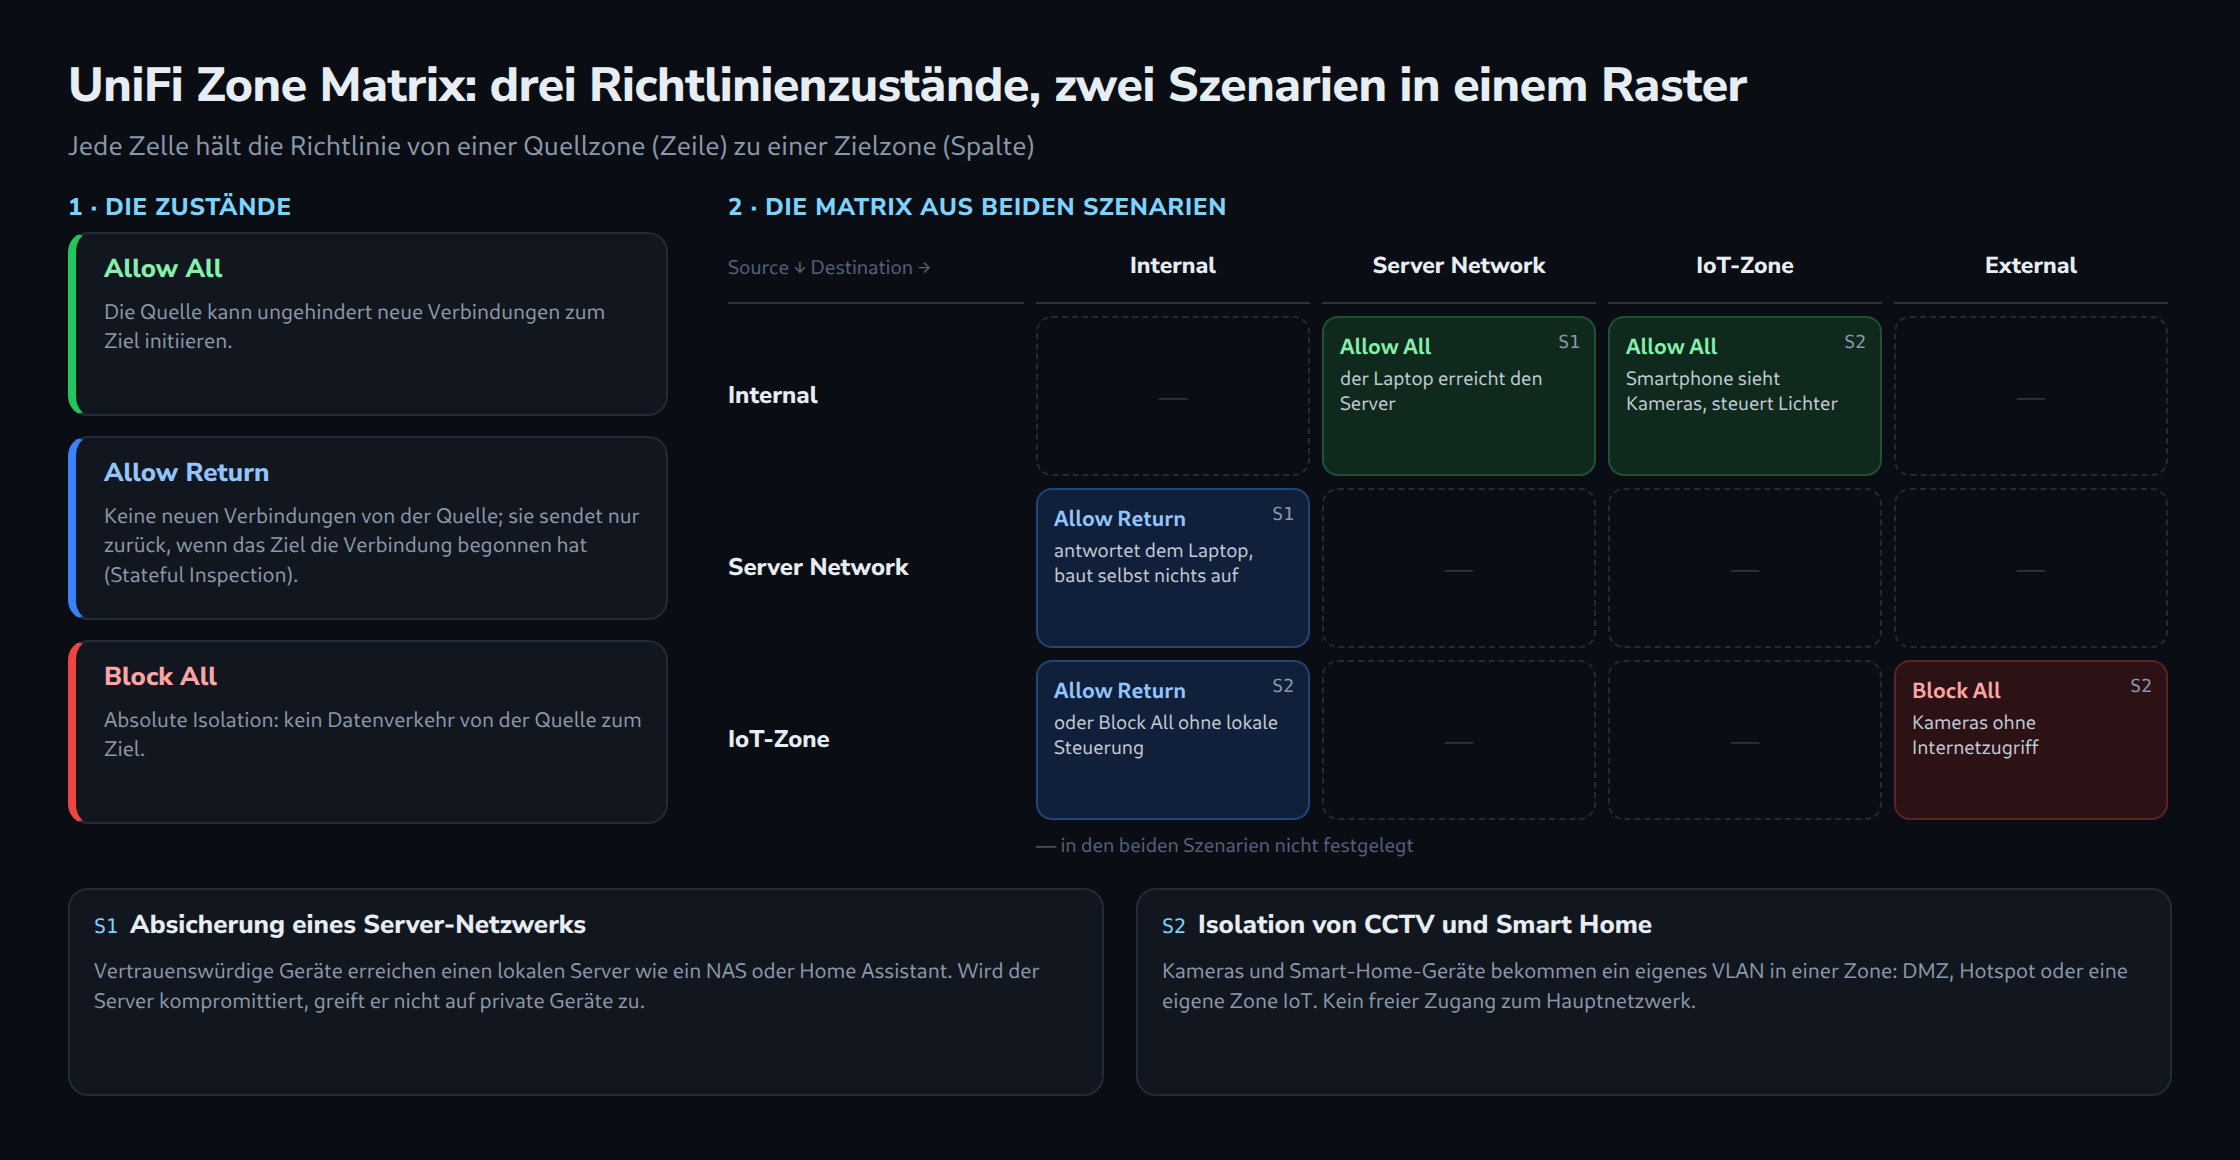Click text 'oder Block All ohne lokale Steuerung'

pyautogui.click(x=1165, y=735)
